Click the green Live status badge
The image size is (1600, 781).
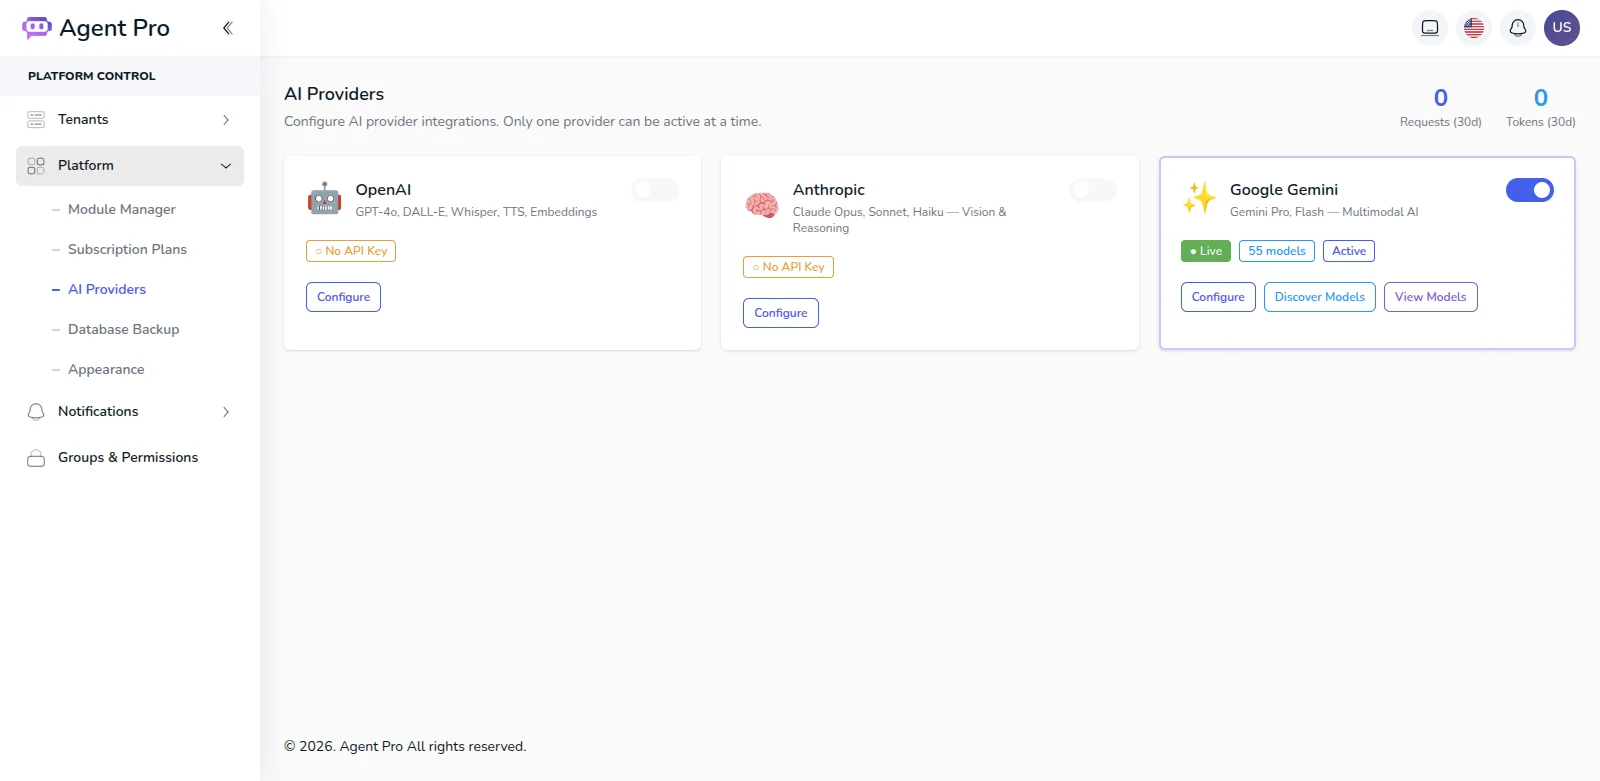coord(1206,251)
